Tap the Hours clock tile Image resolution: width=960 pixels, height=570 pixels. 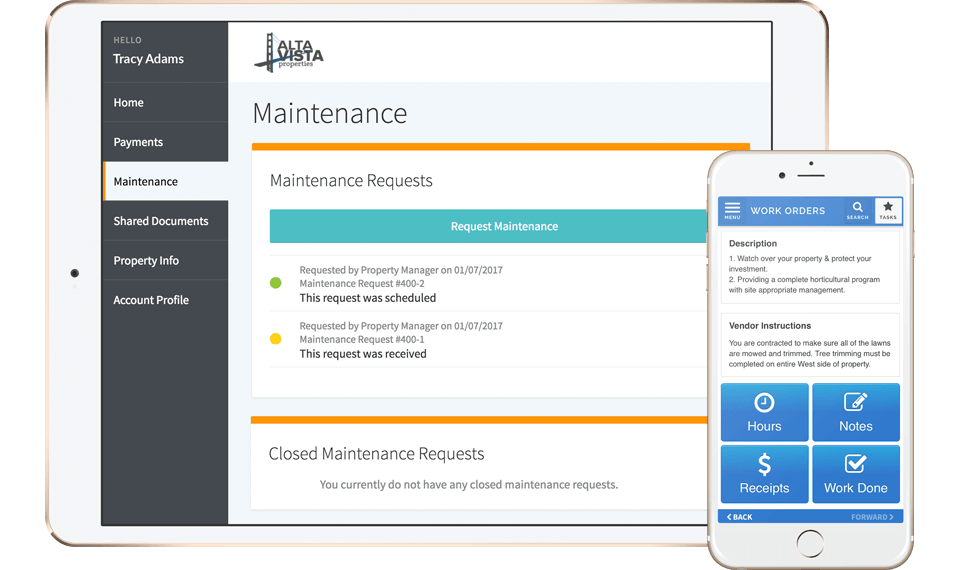pyautogui.click(x=764, y=412)
